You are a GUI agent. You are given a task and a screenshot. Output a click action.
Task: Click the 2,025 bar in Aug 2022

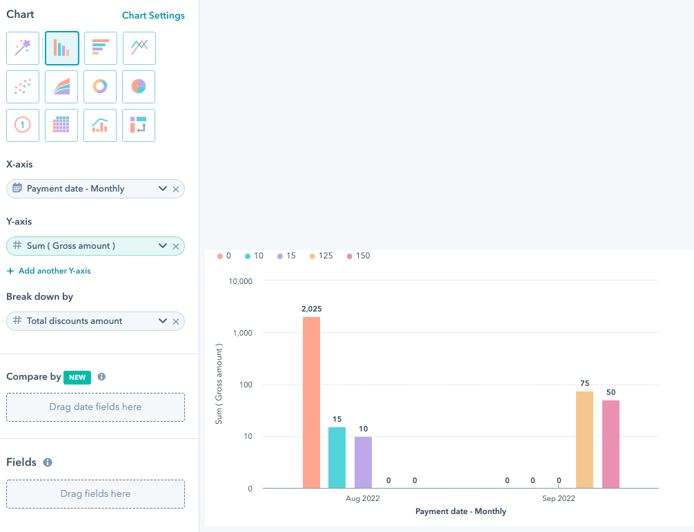coord(311,402)
